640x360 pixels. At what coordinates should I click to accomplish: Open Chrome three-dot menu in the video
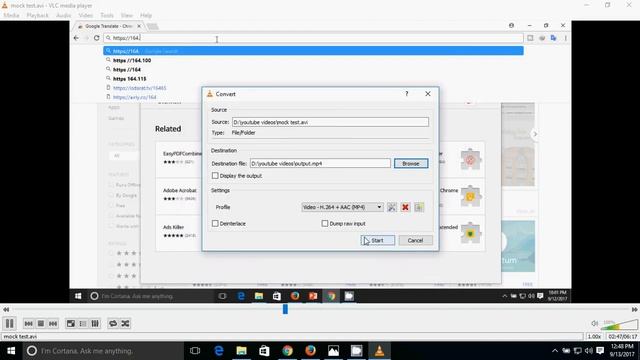pyautogui.click(x=565, y=38)
